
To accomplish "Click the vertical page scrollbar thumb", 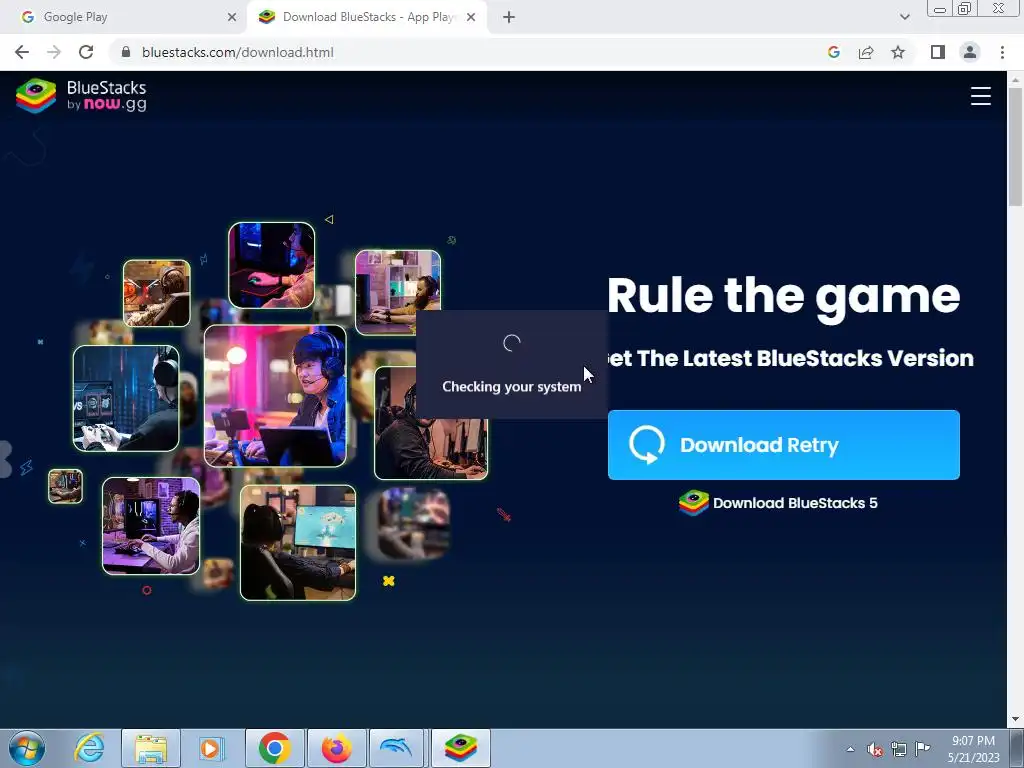I will (1015, 147).
